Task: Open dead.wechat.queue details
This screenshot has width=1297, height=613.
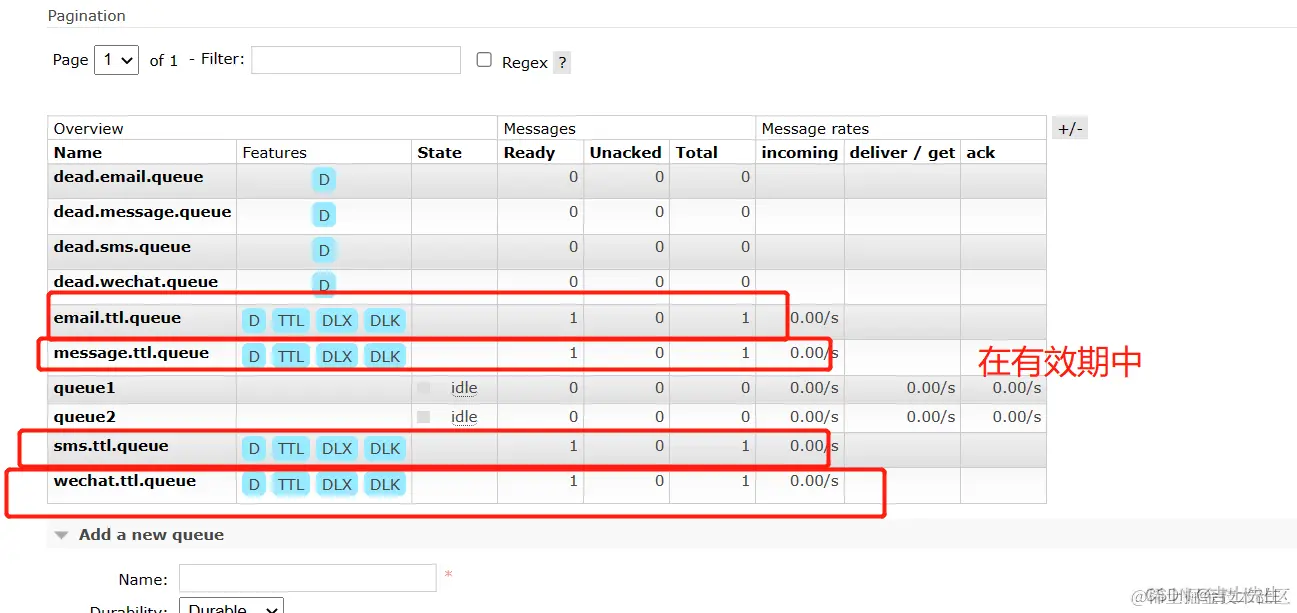Action: 136,282
